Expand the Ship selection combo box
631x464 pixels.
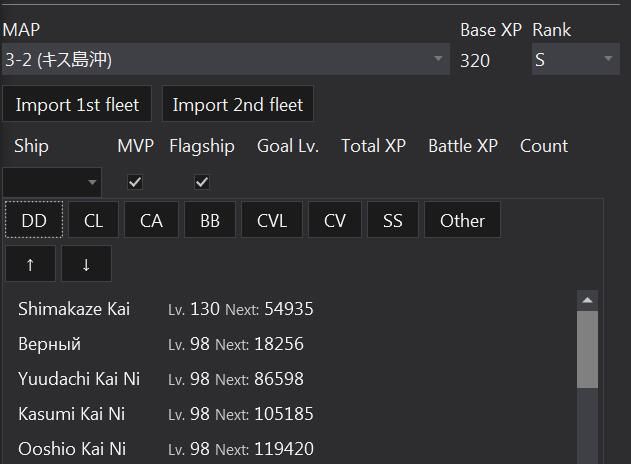click(x=52, y=182)
